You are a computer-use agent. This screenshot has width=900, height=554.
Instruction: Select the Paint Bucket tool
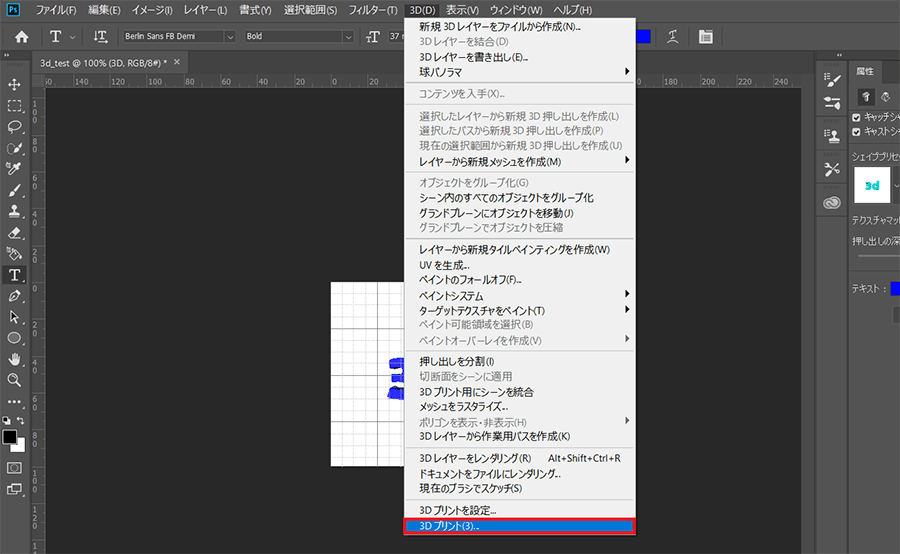[14, 253]
